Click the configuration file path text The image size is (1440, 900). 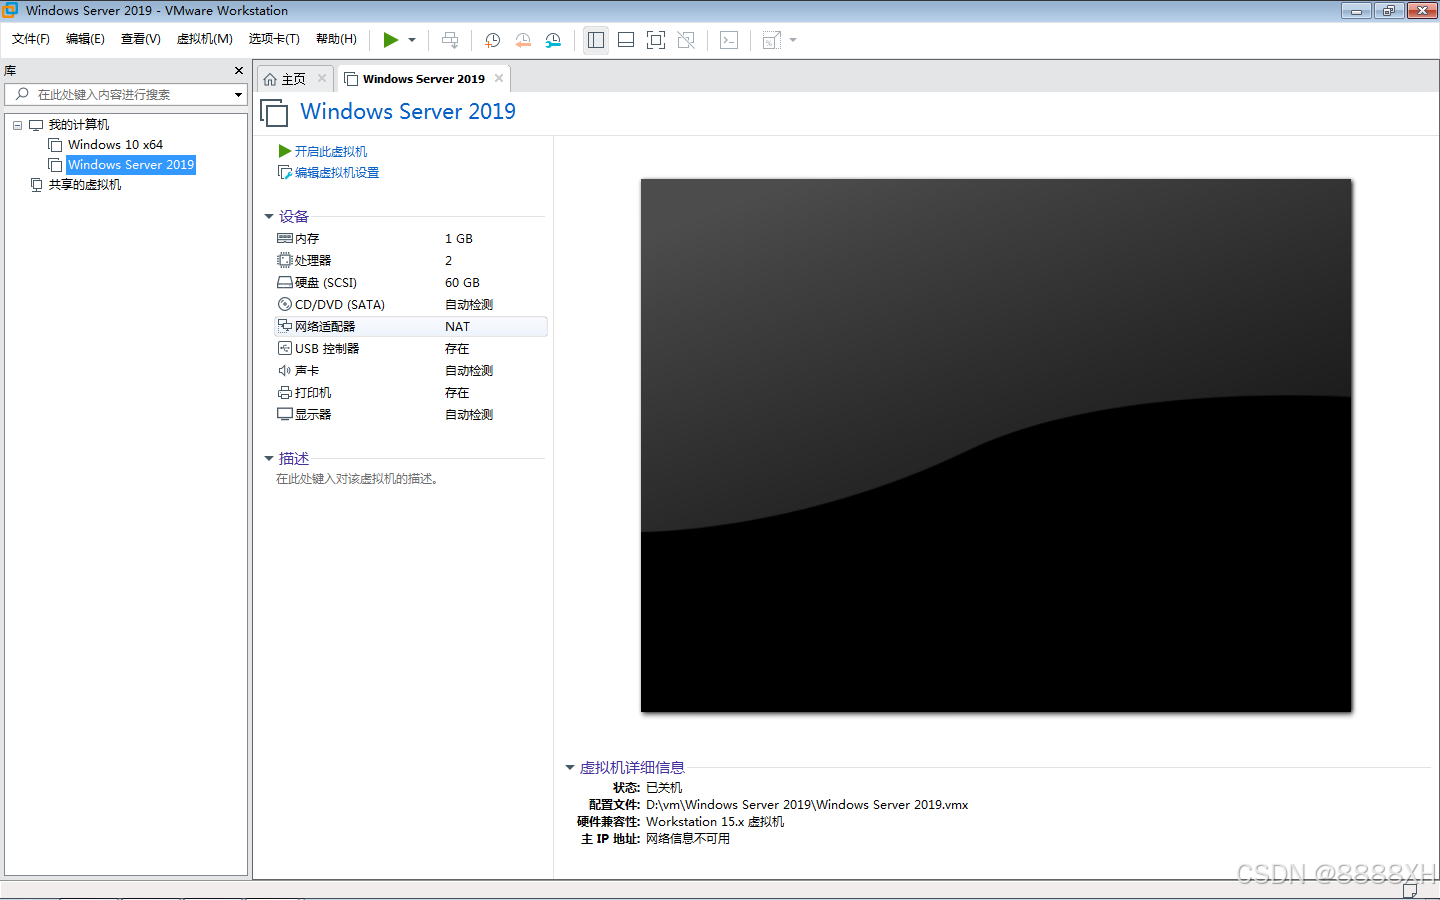(x=807, y=805)
